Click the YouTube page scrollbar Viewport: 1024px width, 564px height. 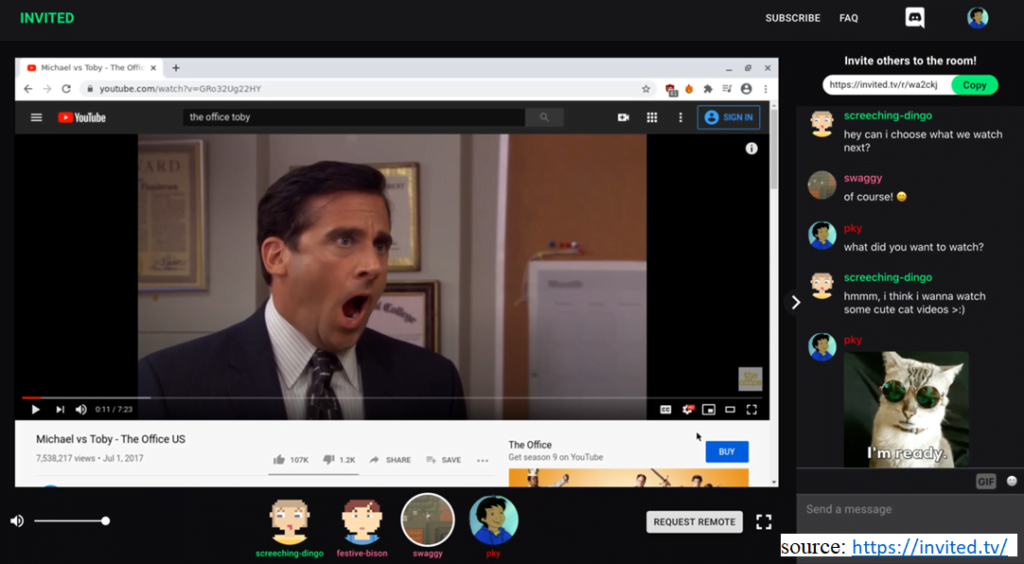774,149
